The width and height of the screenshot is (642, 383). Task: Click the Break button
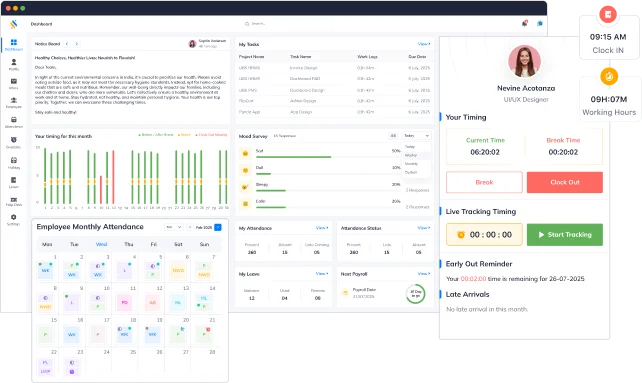click(x=484, y=182)
